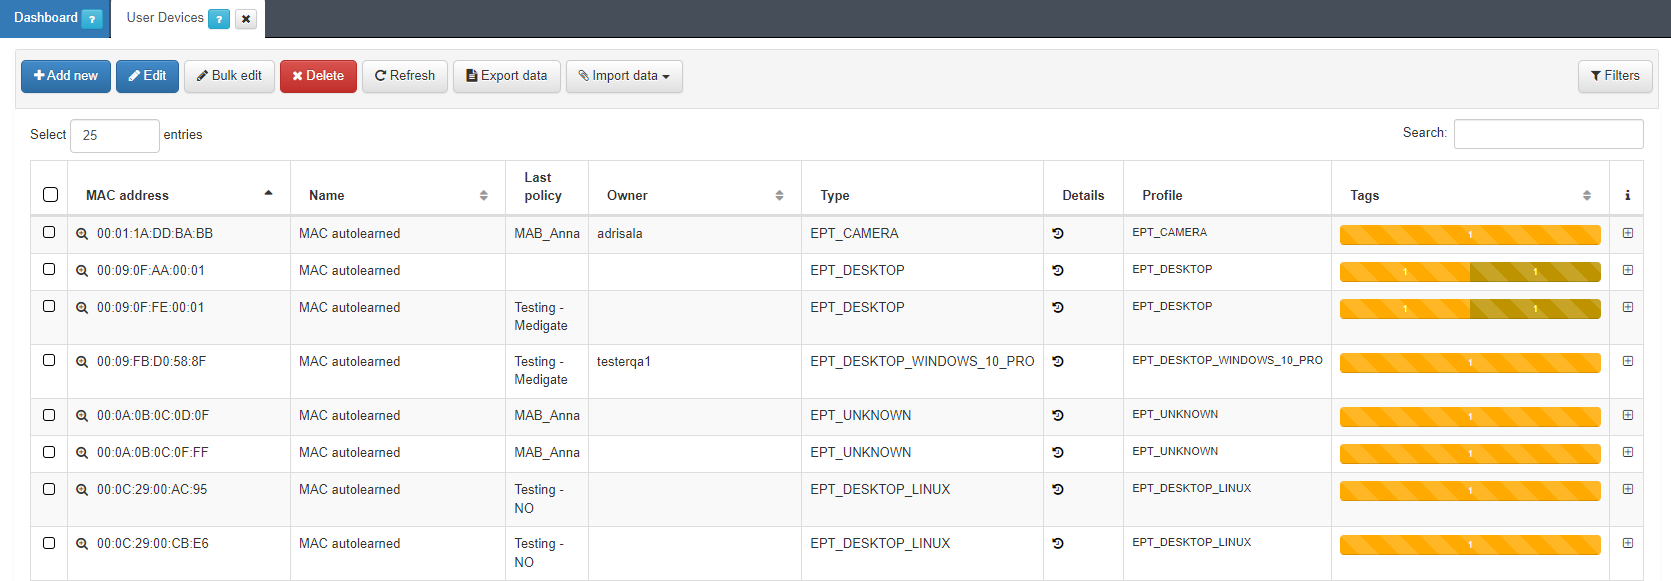Click dark tag segment in 00:09:0F:AA:00:01 row

click(x=1535, y=272)
